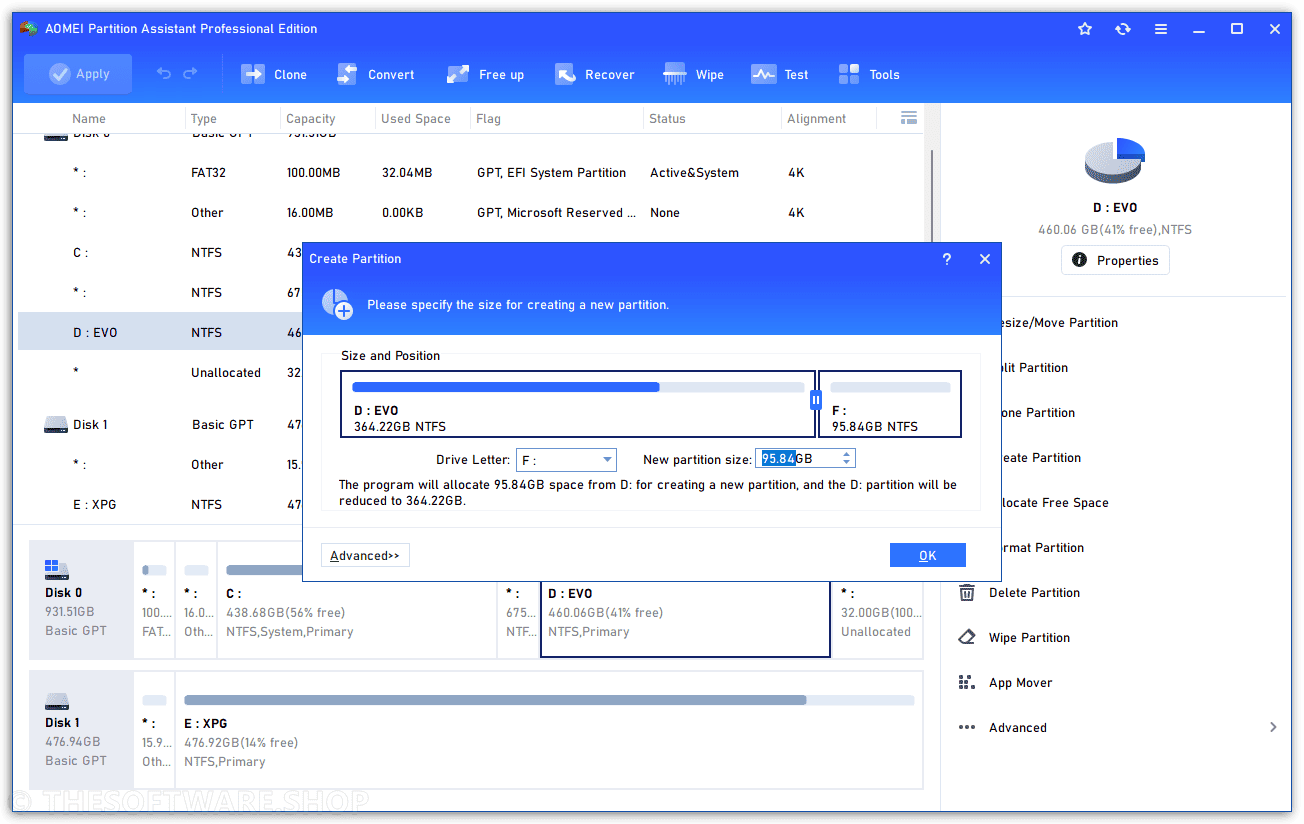The height and width of the screenshot is (824, 1304).
Task: Click the F: new partition block in dialog
Action: click(x=890, y=404)
